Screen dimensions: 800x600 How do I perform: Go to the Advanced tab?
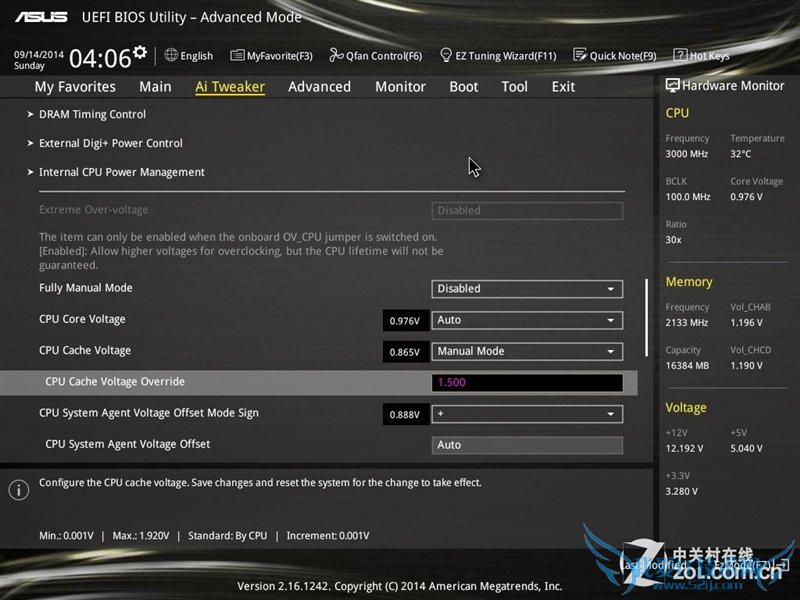(x=319, y=87)
